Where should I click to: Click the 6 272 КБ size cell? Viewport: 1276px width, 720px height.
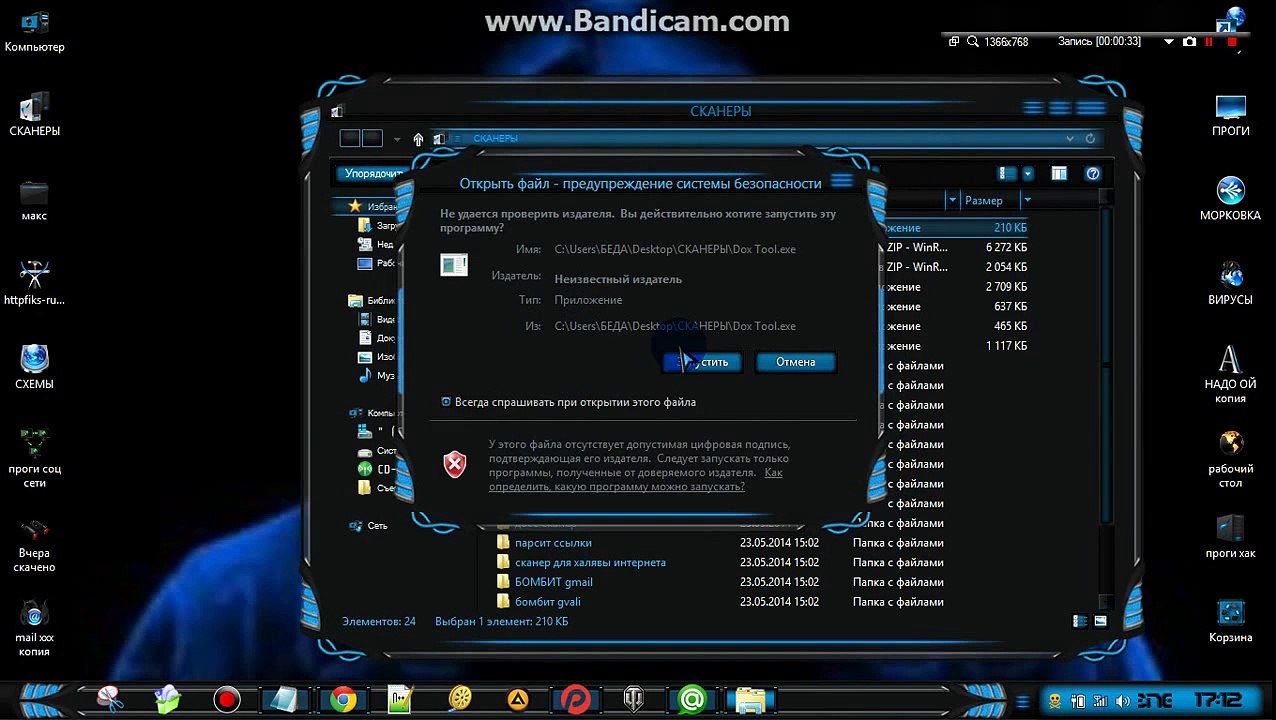1006,247
